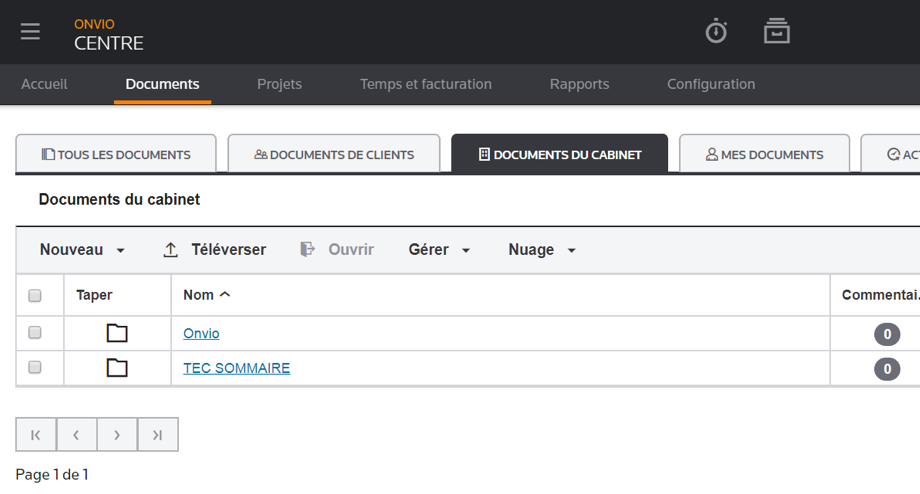Screen dimensions: 920x494
Task: Go to the Accueil menu
Action: click(44, 84)
